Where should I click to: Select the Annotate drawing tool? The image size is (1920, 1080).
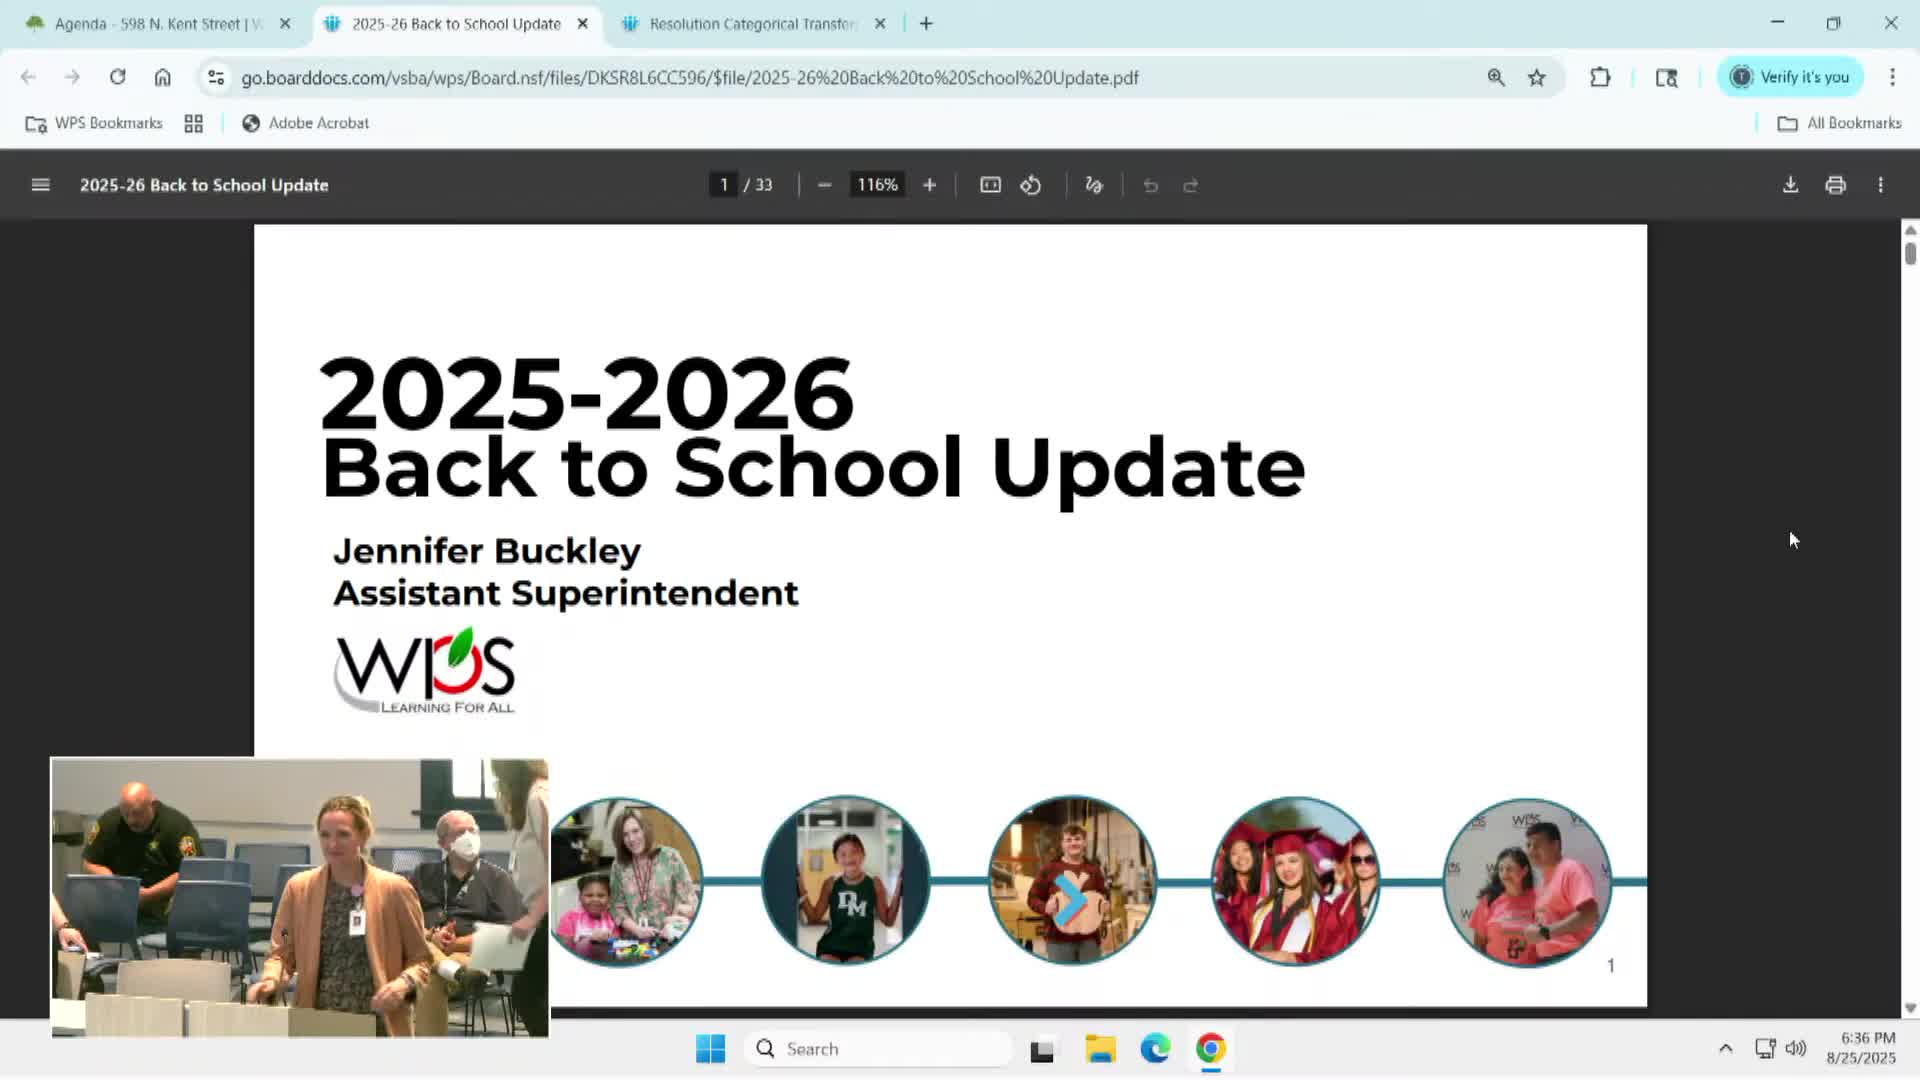pos(1093,185)
